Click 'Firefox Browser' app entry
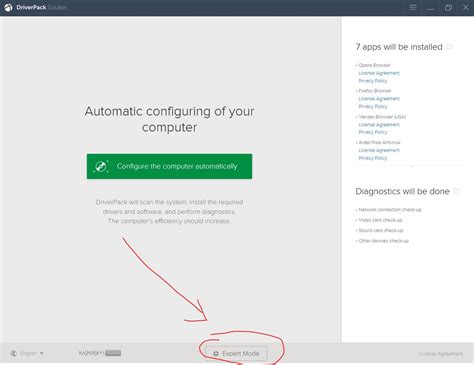The image size is (474, 365). 375,91
